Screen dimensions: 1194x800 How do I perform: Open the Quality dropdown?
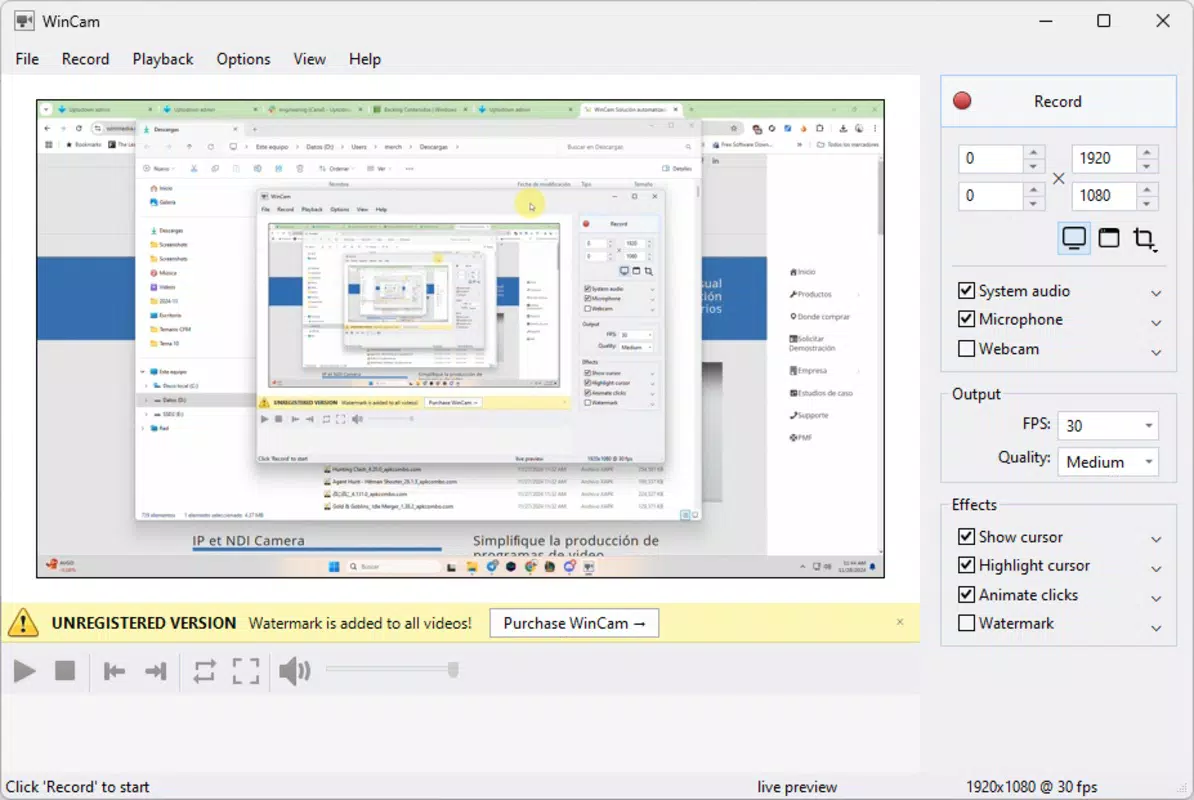coord(1108,462)
